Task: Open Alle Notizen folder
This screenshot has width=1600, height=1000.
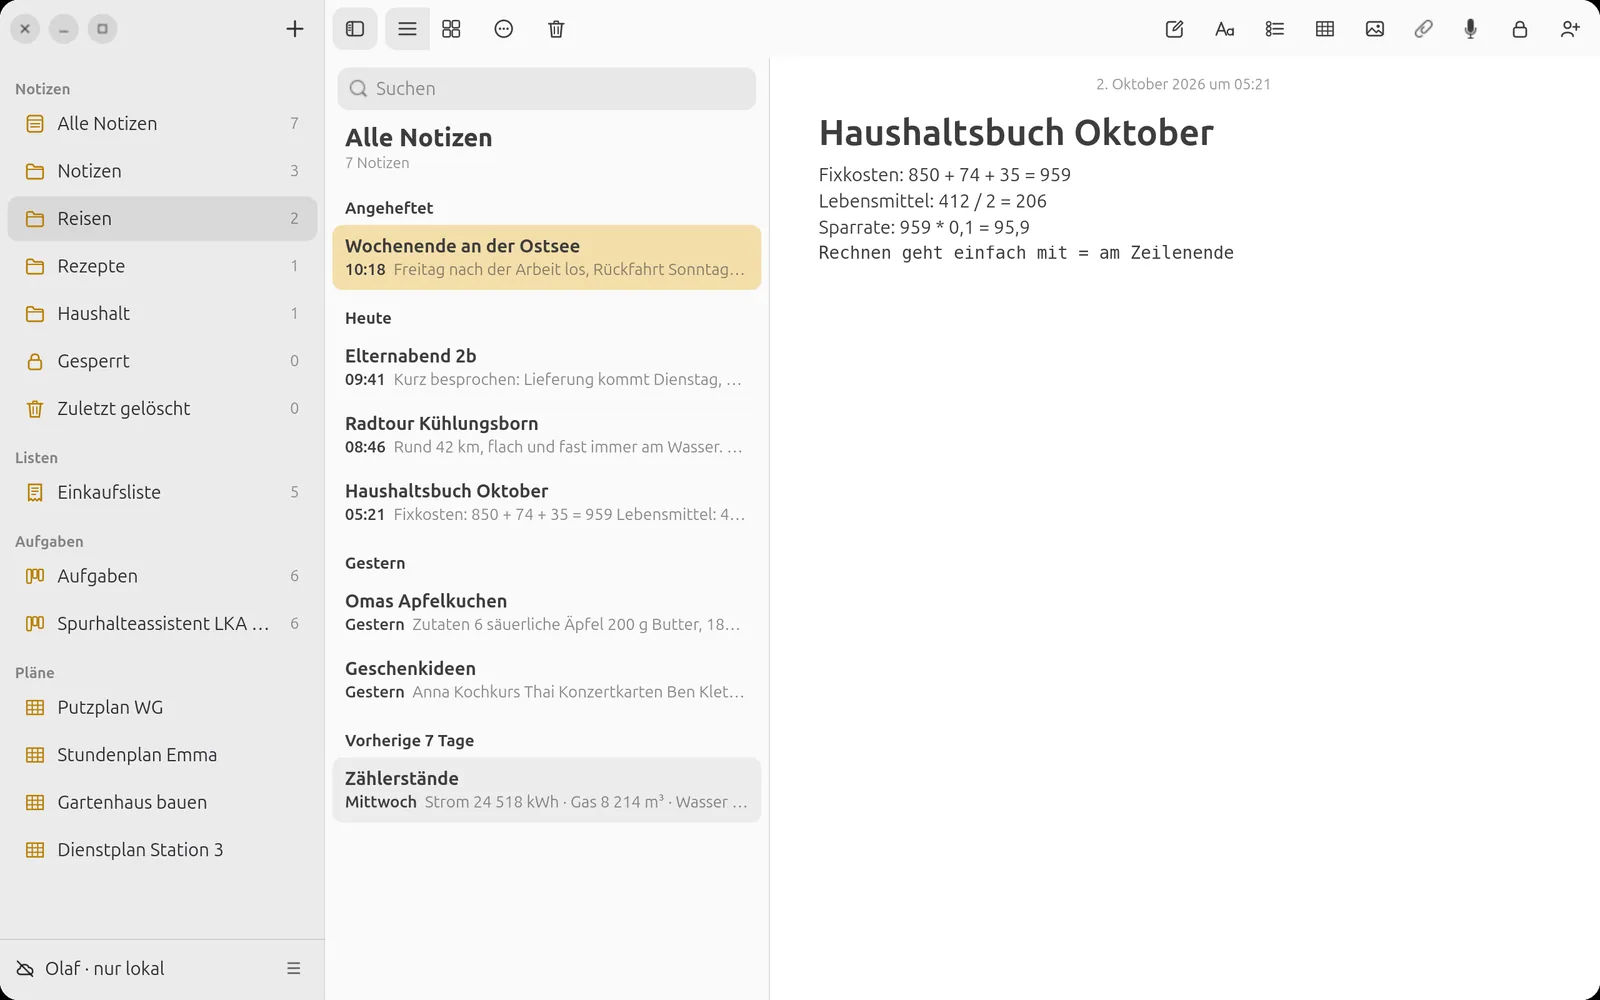Action: (x=162, y=124)
